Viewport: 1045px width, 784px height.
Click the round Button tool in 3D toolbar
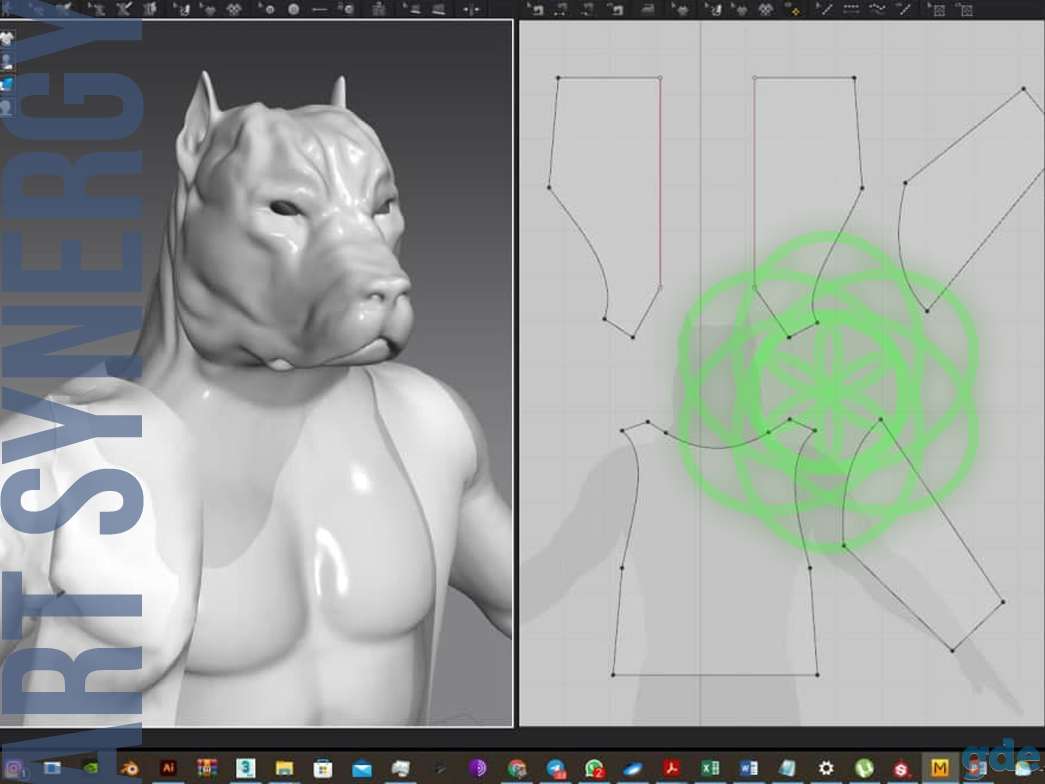tap(293, 9)
